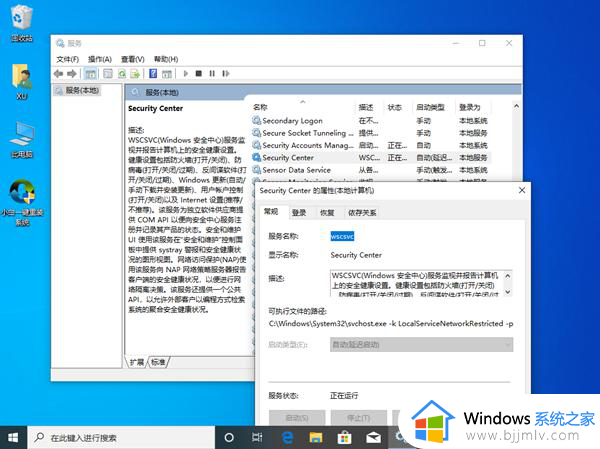Open the Windows Start menu

pos(13,438)
